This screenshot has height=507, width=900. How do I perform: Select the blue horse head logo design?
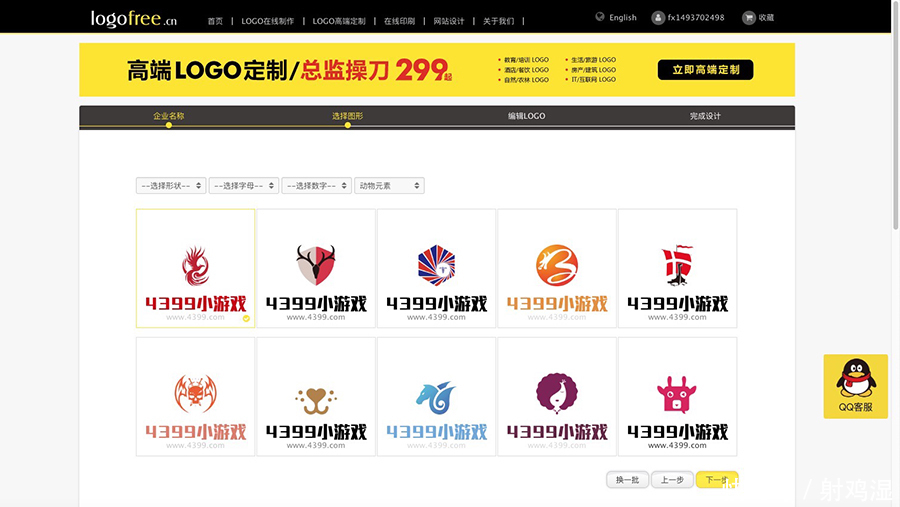(x=436, y=397)
